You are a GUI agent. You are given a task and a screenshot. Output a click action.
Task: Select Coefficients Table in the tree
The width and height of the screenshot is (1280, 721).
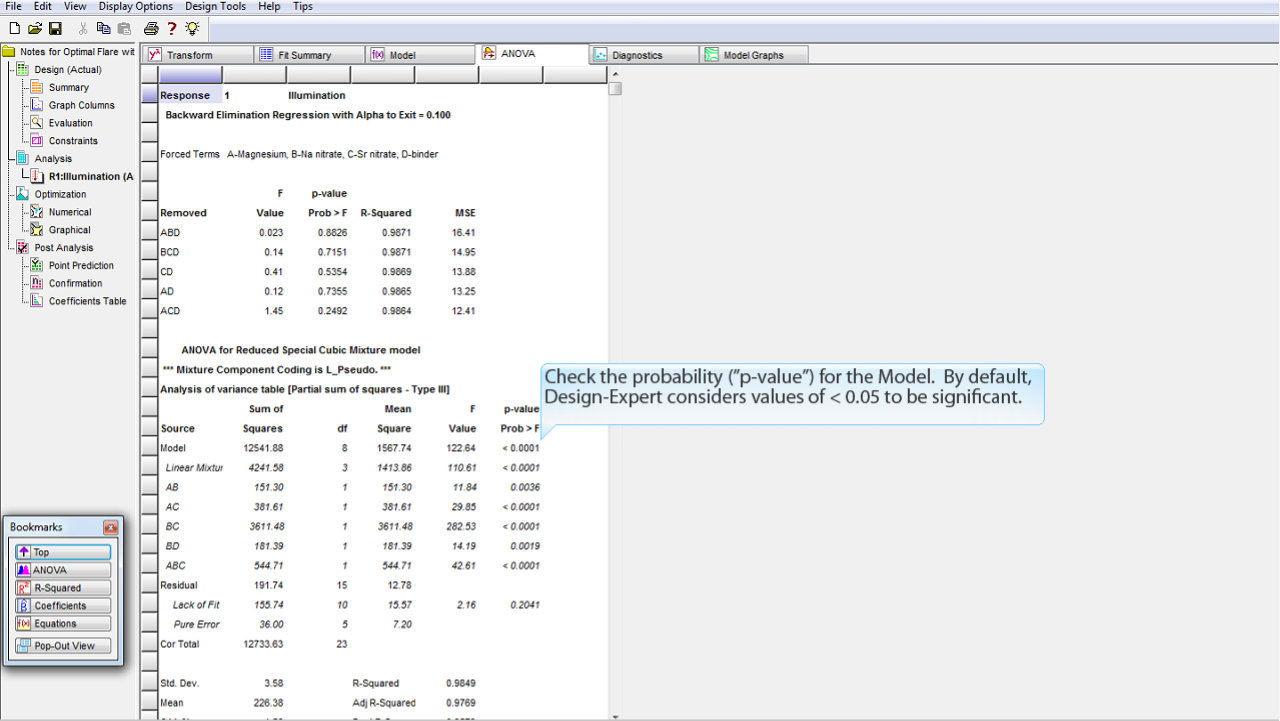pyautogui.click(x=87, y=301)
